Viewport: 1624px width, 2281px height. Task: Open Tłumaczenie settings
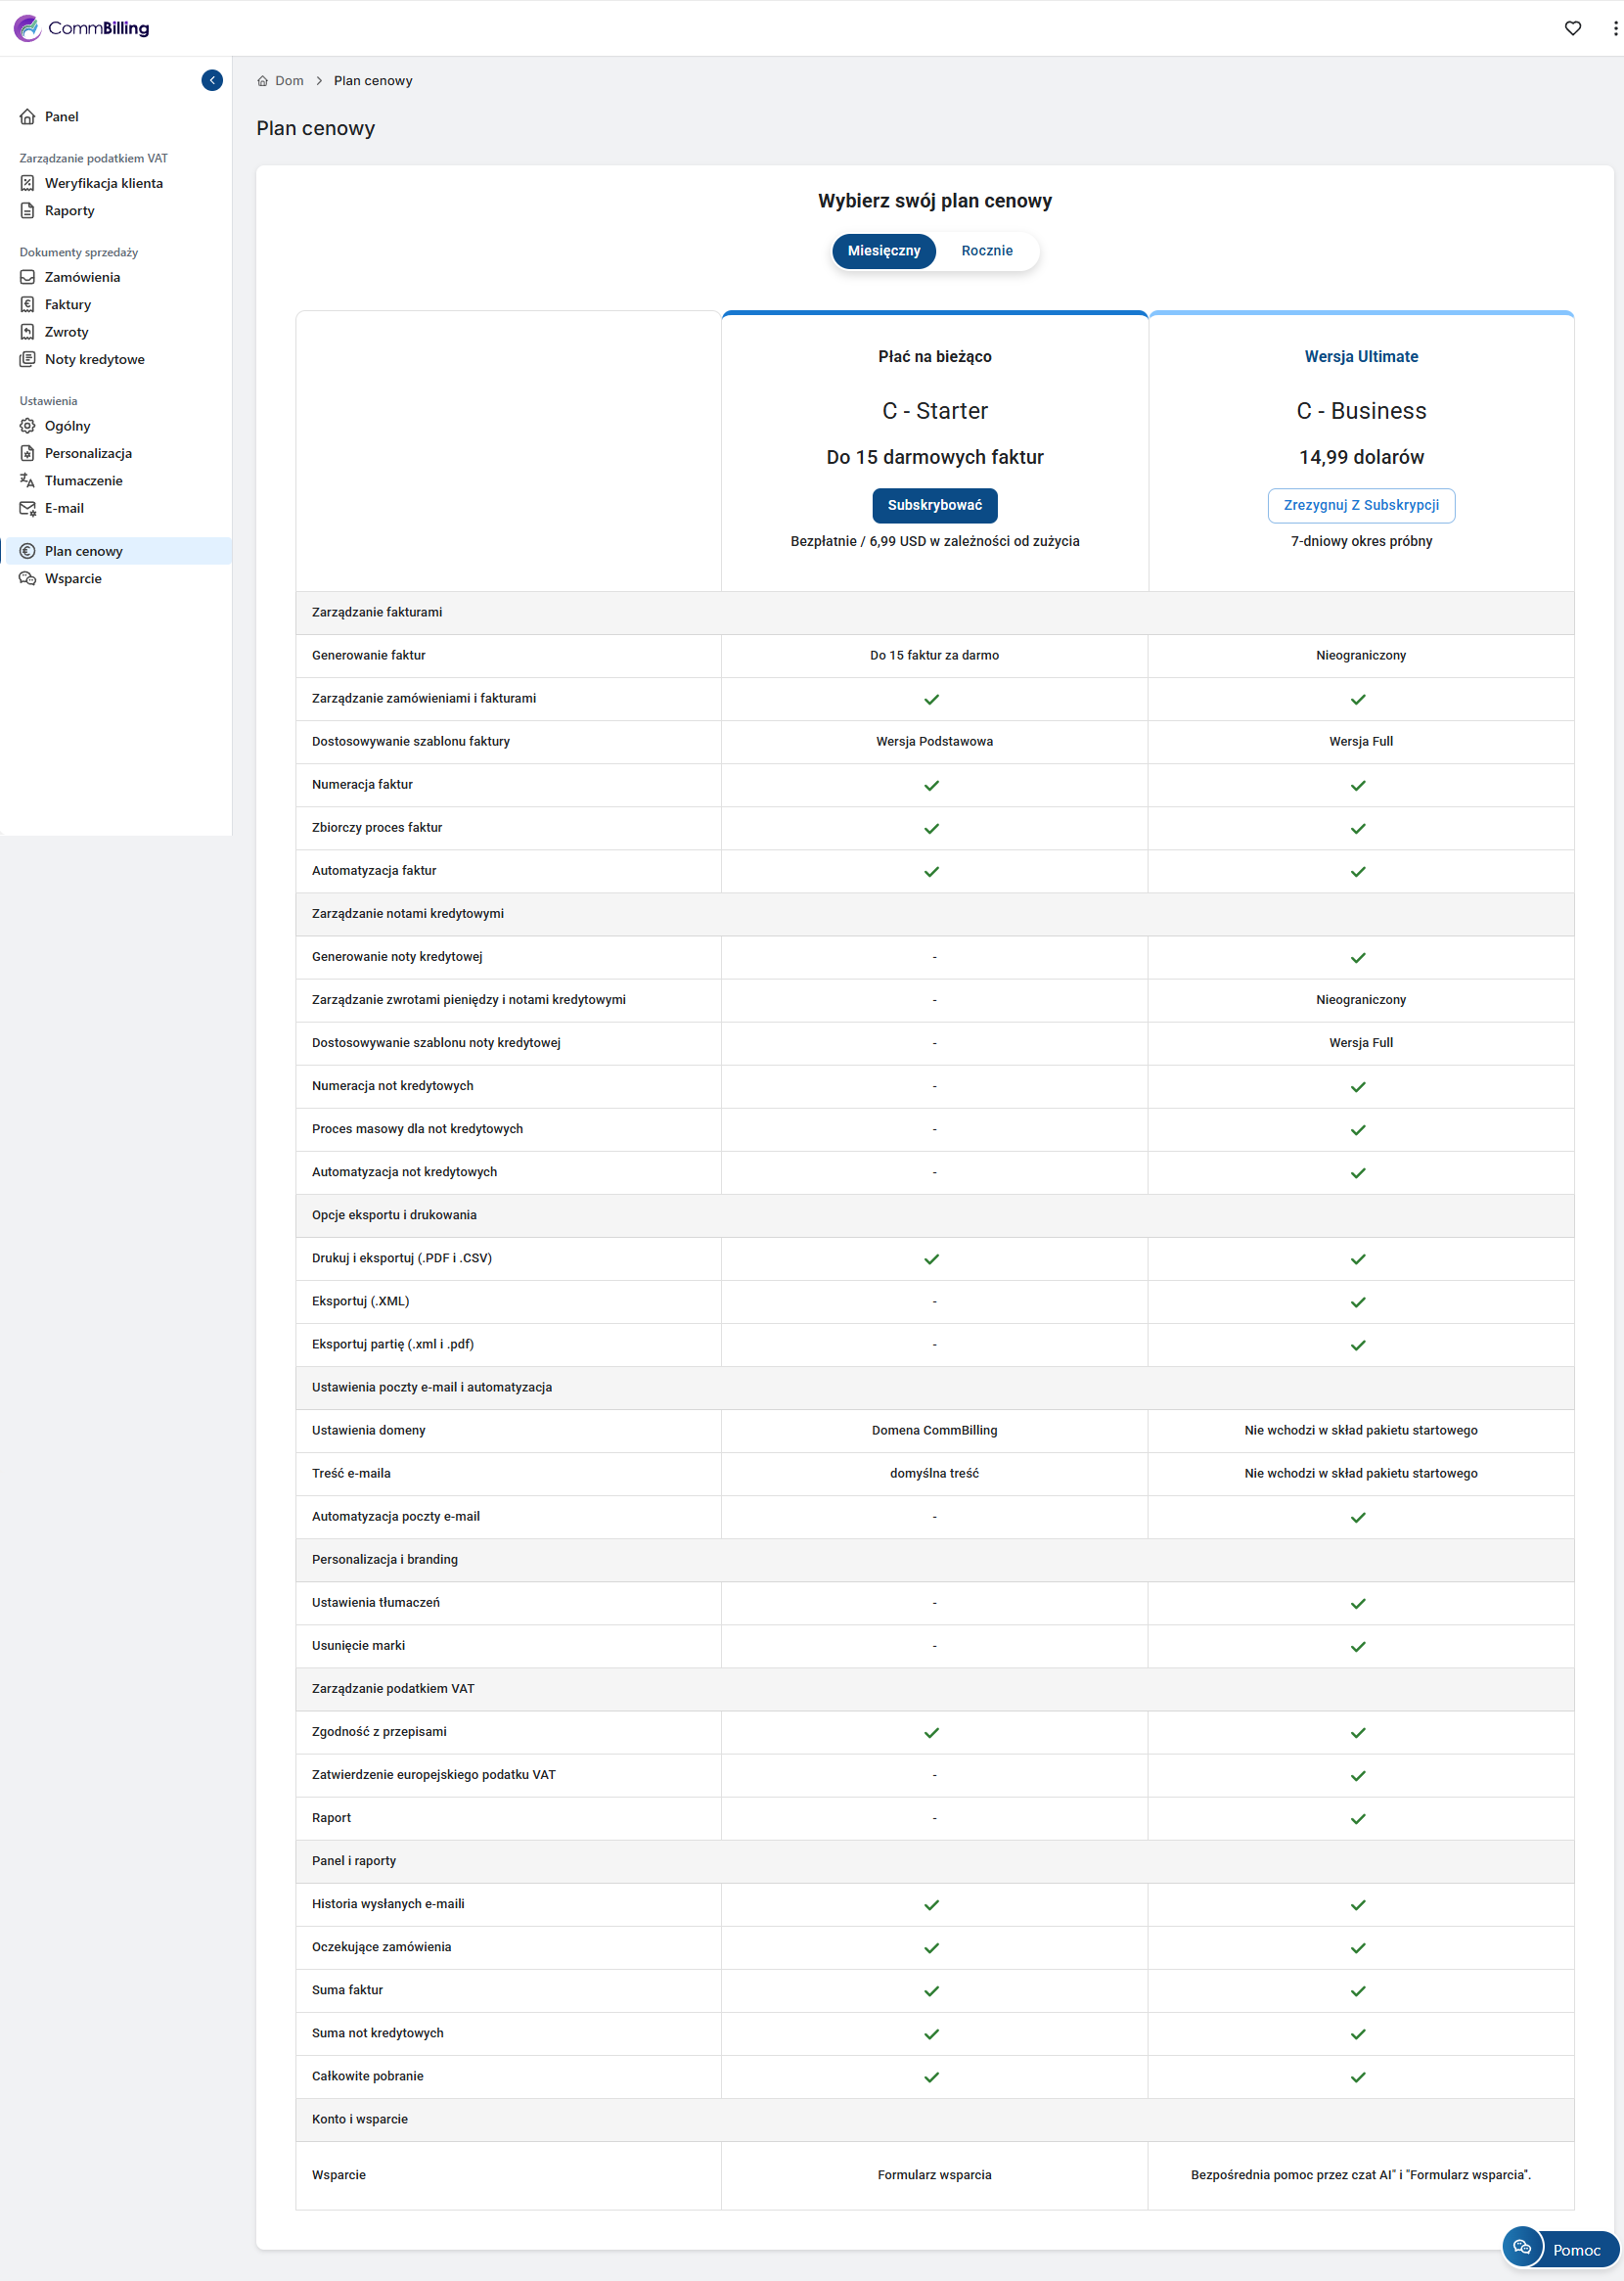tap(83, 481)
